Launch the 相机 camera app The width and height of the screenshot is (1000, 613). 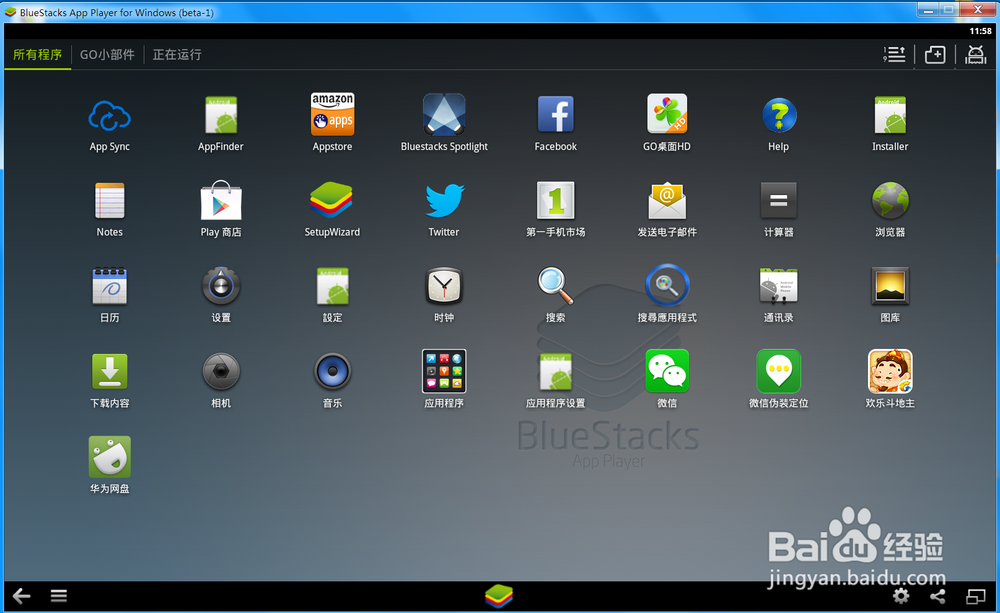(221, 372)
